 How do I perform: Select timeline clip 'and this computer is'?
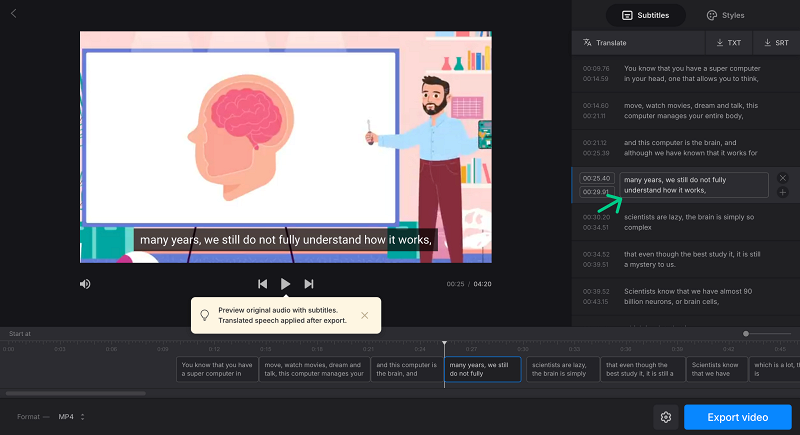(x=407, y=369)
